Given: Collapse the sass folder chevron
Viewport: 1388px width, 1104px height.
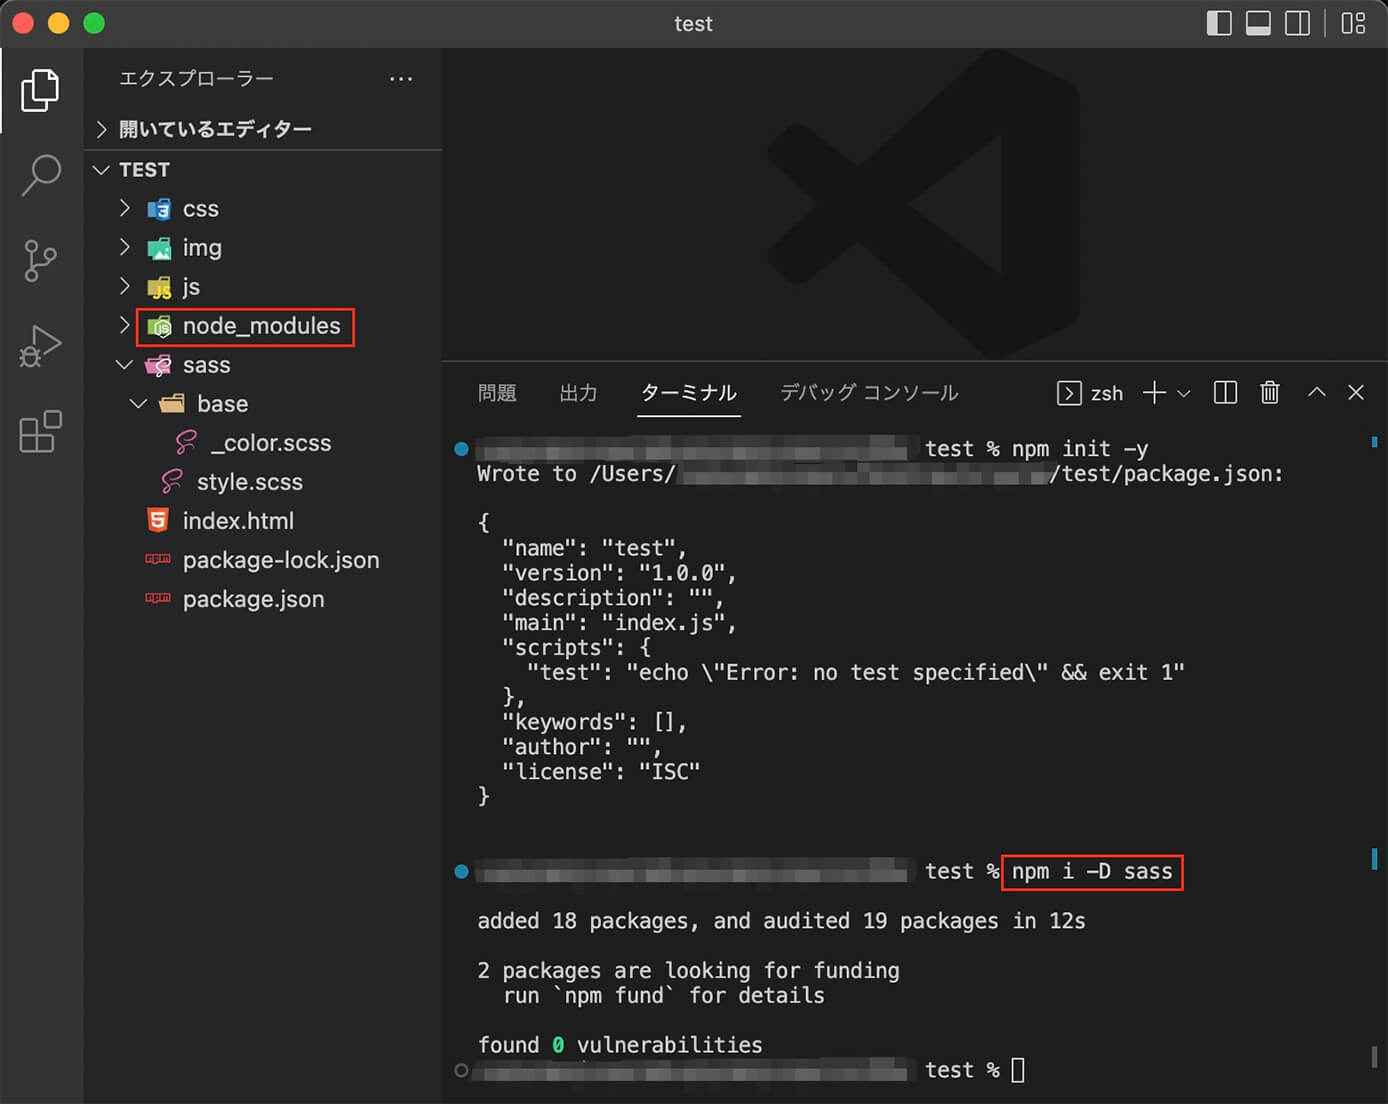Looking at the screenshot, I should pyautogui.click(x=124, y=365).
